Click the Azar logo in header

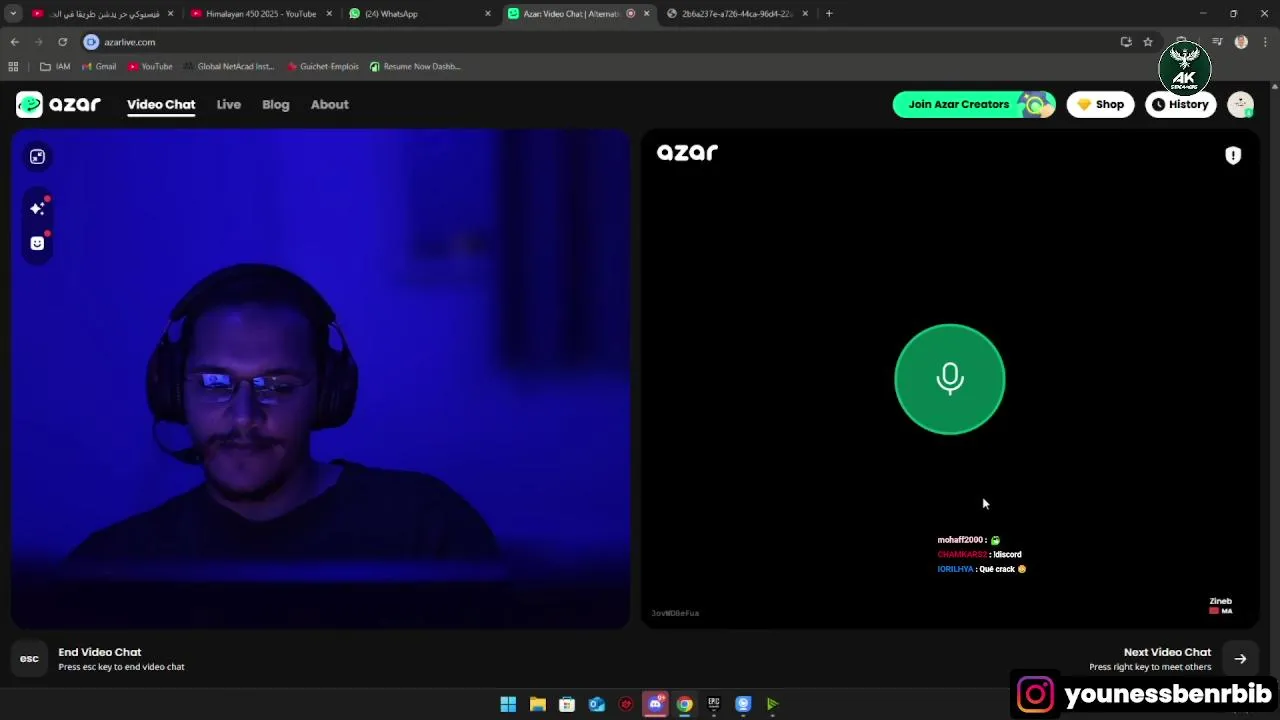pyautogui.click(x=58, y=104)
